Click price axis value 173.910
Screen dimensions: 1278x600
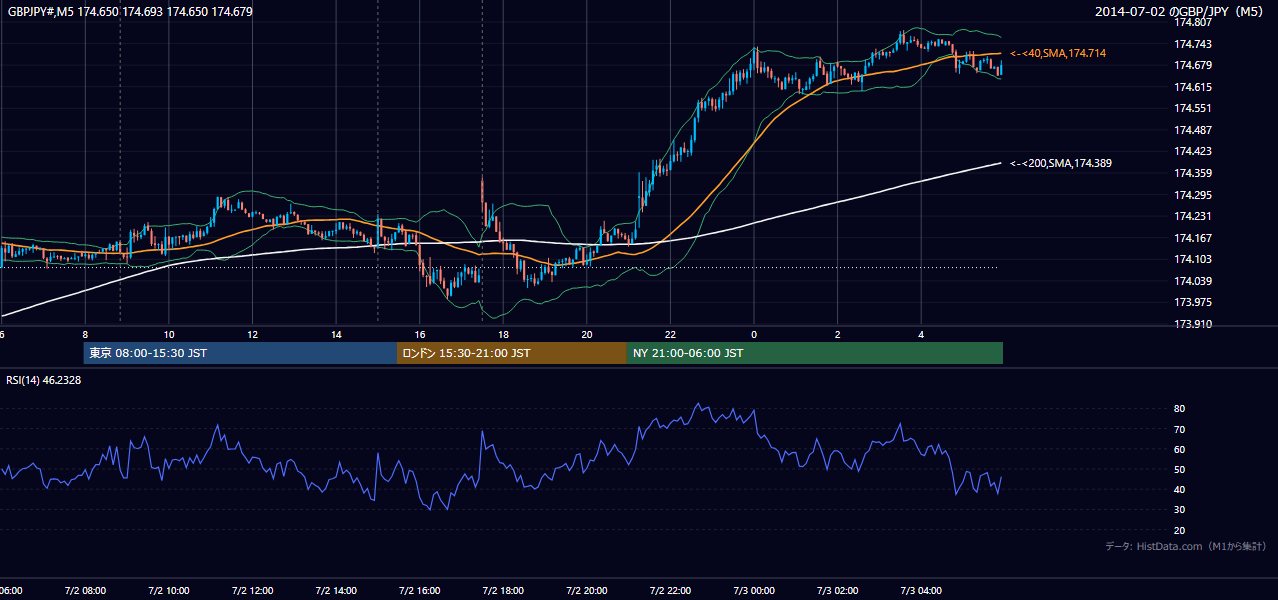[1192, 324]
